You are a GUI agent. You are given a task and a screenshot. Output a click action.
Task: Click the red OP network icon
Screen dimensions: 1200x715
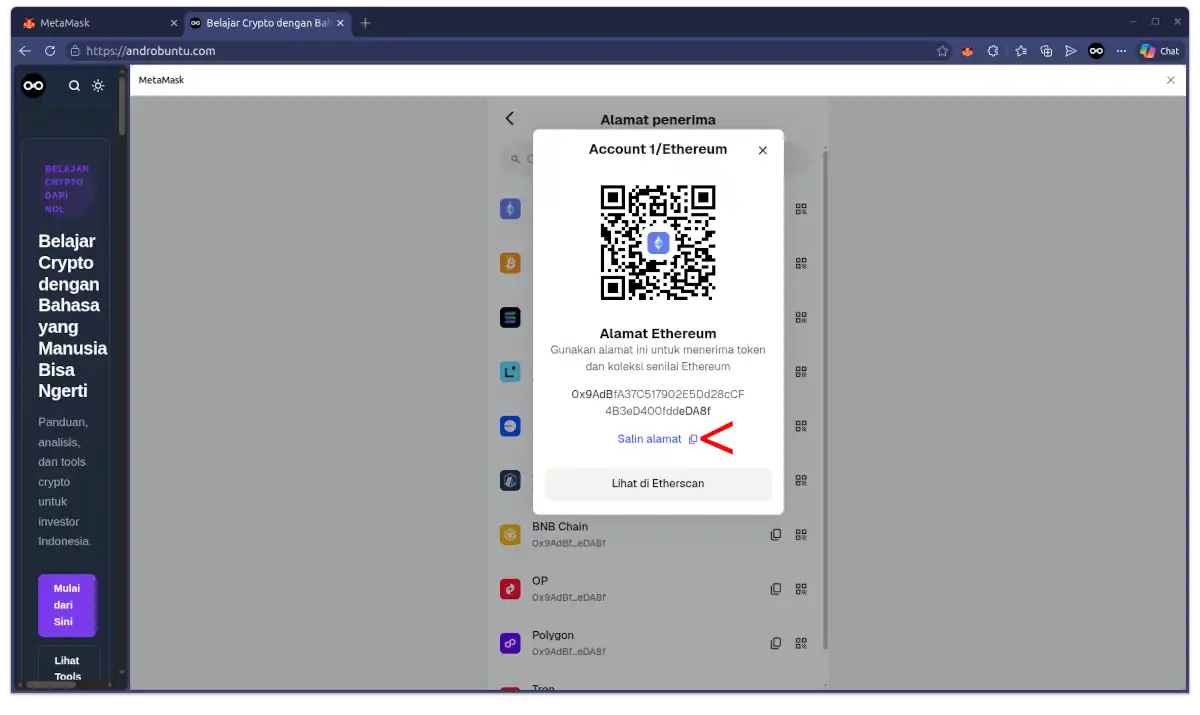[x=510, y=589]
